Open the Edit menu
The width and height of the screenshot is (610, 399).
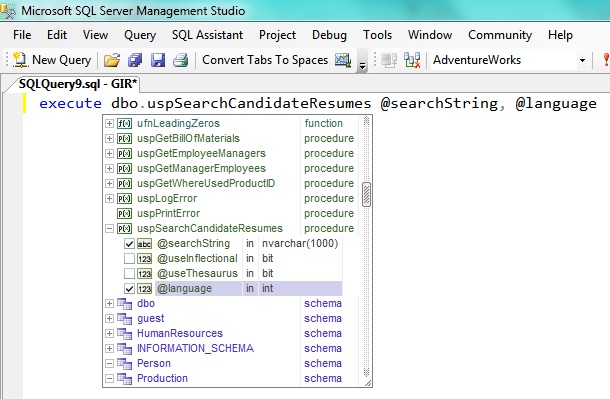tap(57, 35)
